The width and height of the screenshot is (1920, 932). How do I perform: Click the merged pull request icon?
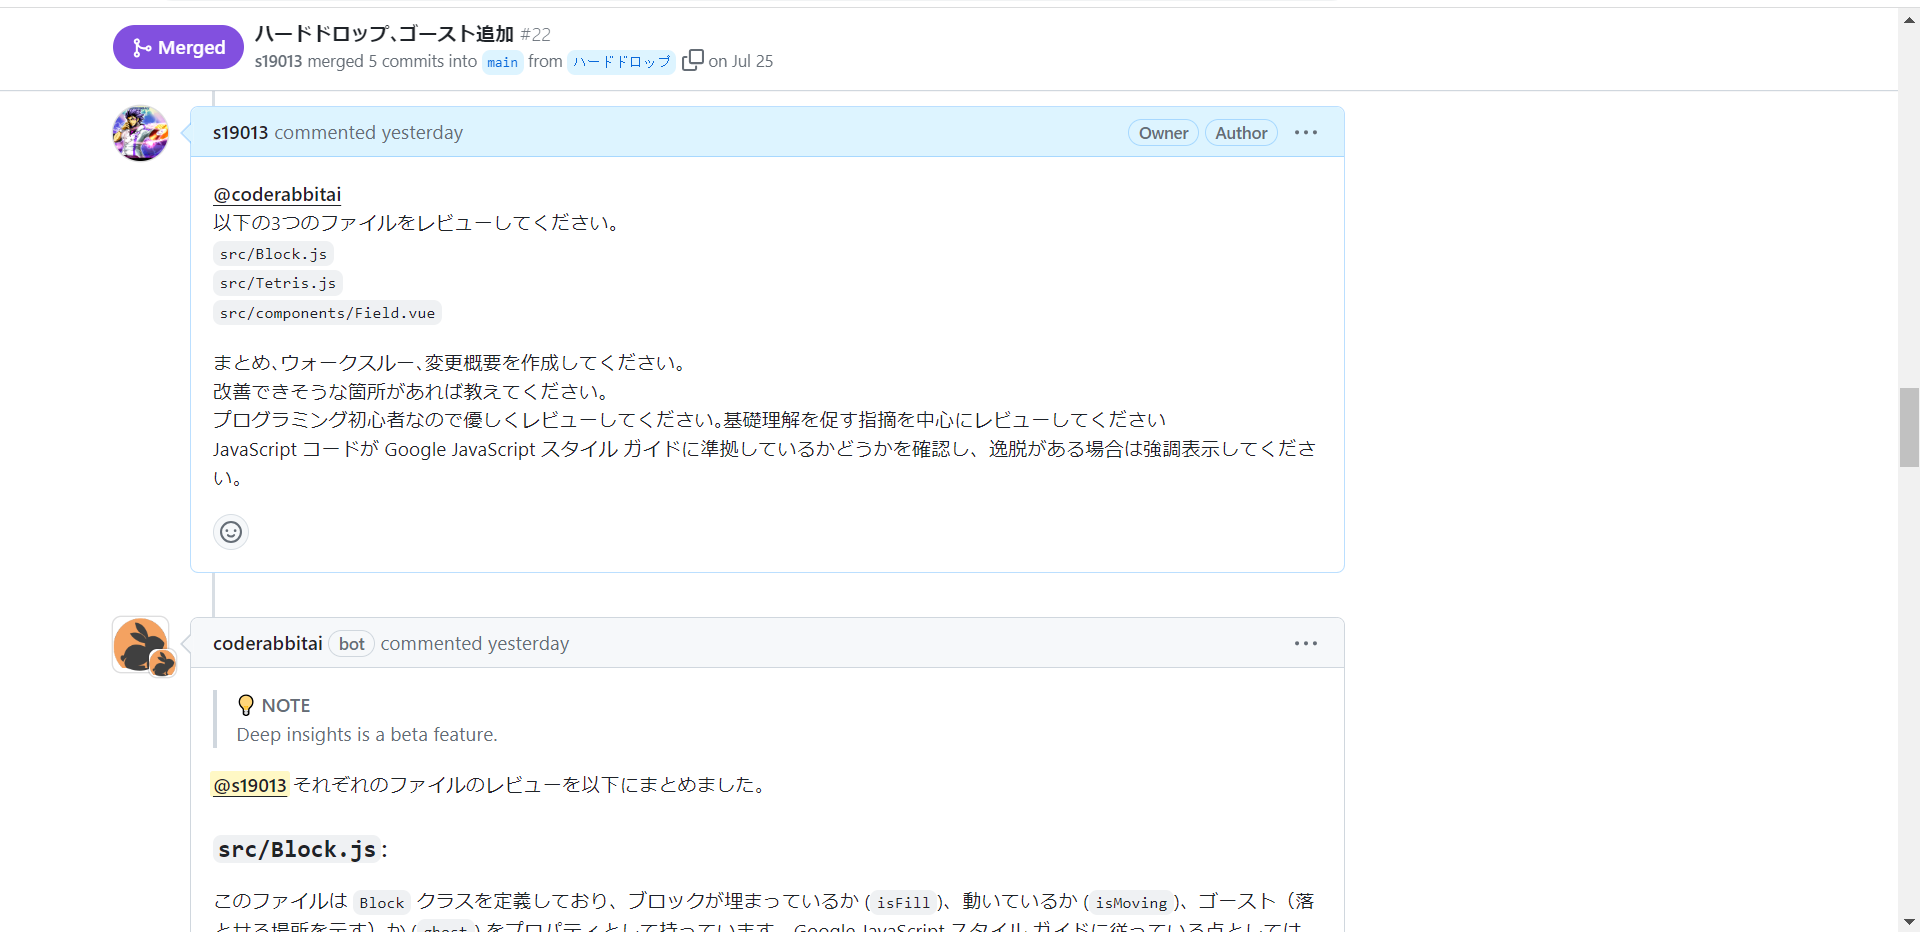(x=140, y=46)
